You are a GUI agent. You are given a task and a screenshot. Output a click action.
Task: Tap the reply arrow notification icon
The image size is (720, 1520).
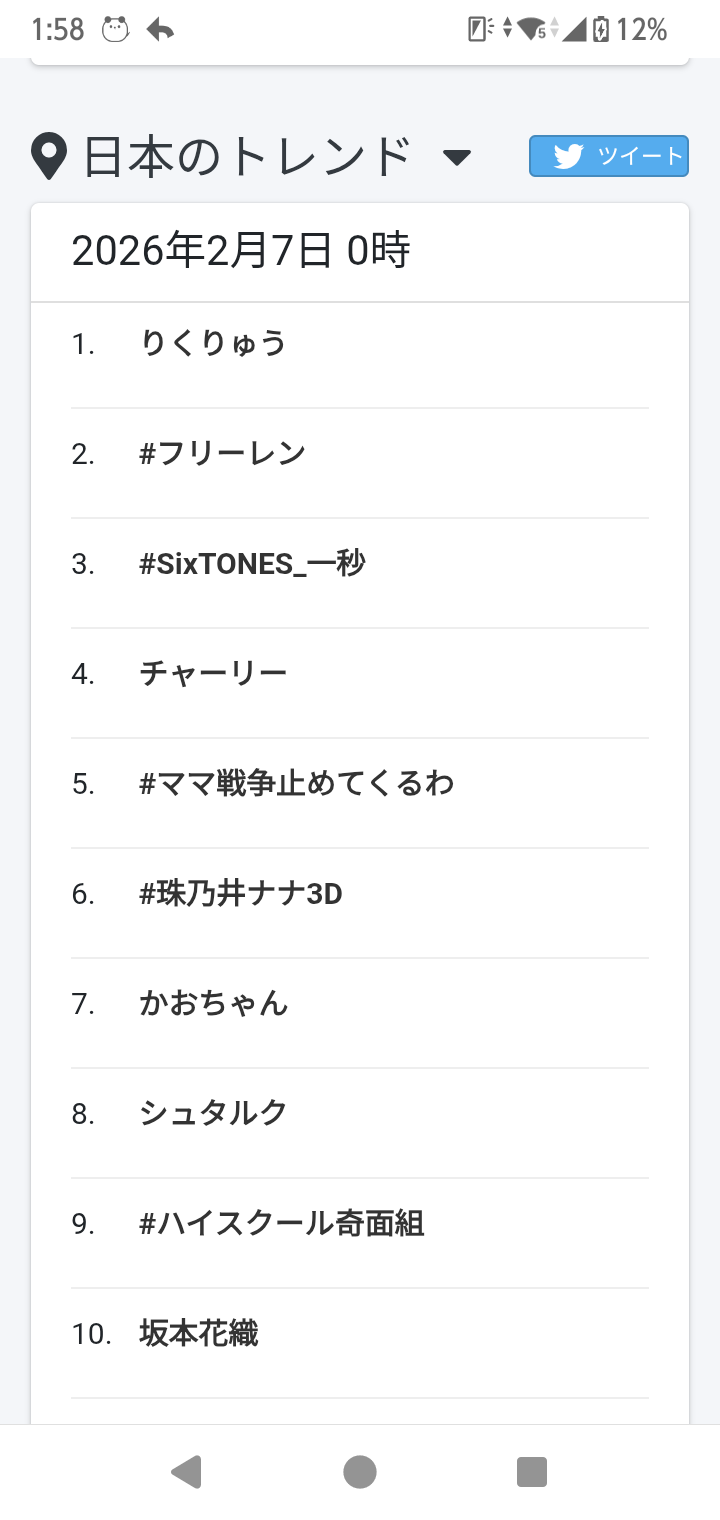tap(160, 30)
